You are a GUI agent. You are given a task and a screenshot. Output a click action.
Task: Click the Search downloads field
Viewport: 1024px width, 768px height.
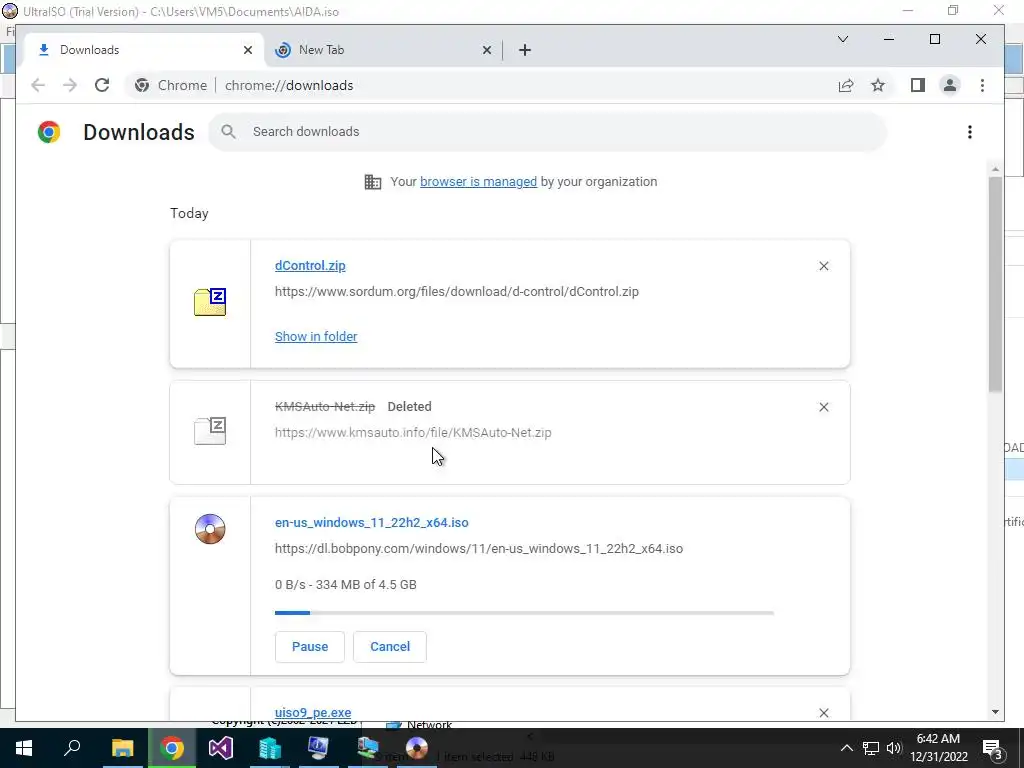pos(547,132)
